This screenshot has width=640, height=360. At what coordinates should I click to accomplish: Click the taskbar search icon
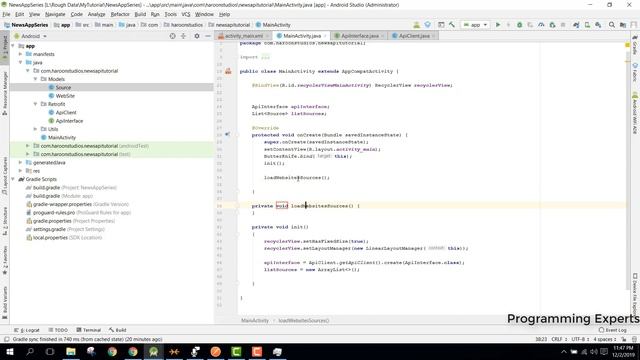30,352
